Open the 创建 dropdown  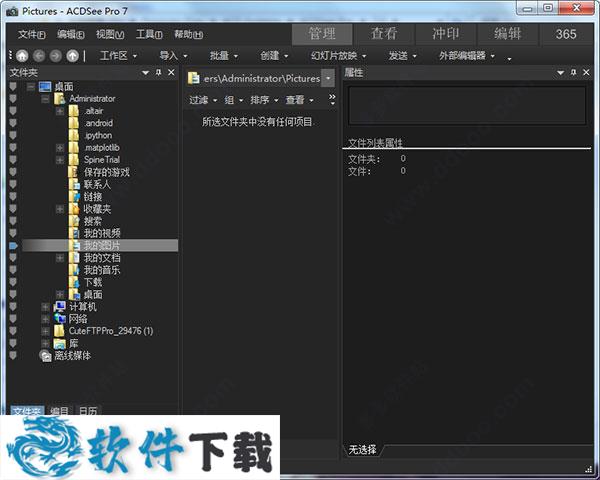274,56
